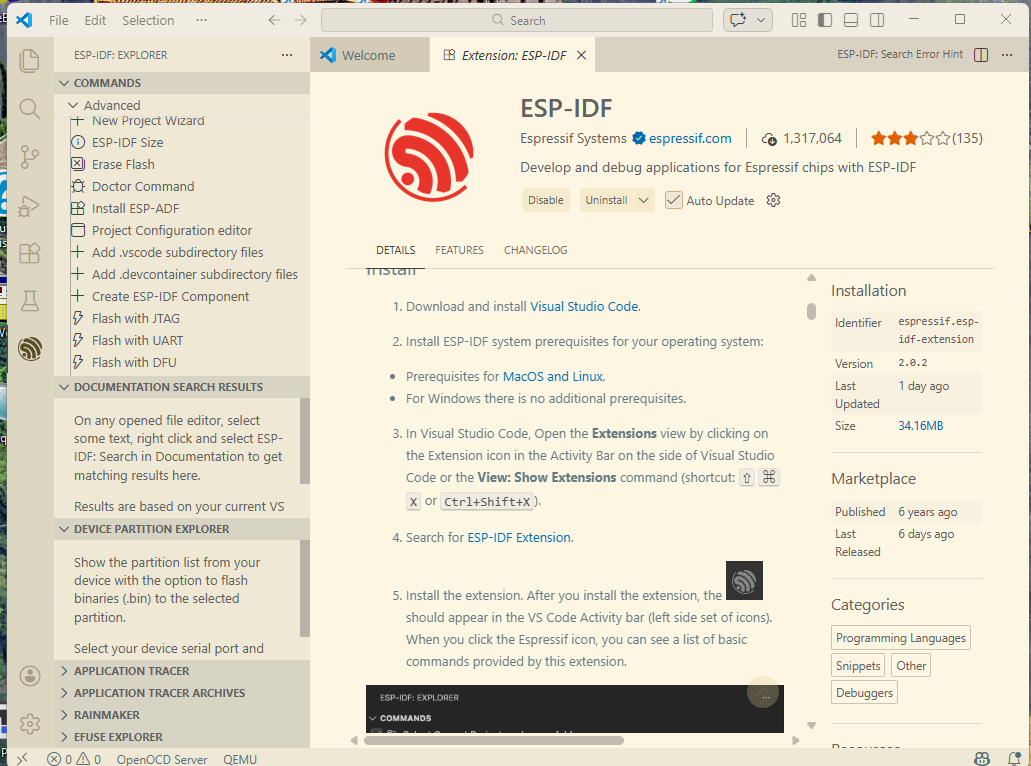Open the Extensions view icon
This screenshot has width=1031, height=766.
tap(30, 253)
